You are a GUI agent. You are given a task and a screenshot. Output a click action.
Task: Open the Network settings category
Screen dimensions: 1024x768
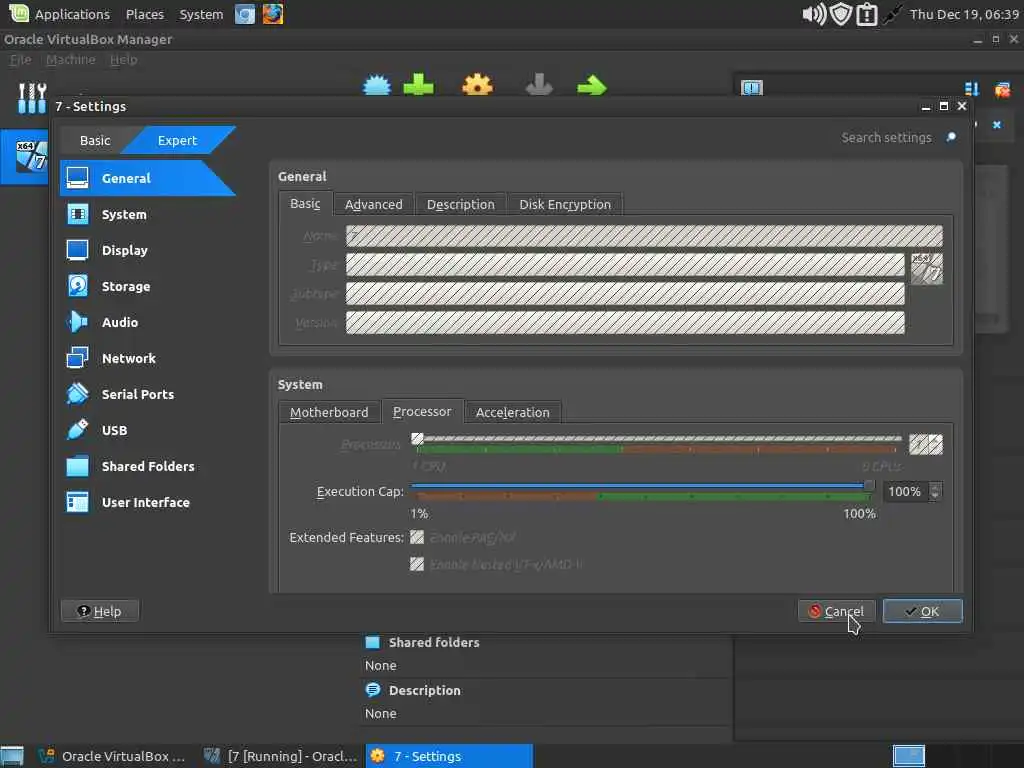pos(129,358)
